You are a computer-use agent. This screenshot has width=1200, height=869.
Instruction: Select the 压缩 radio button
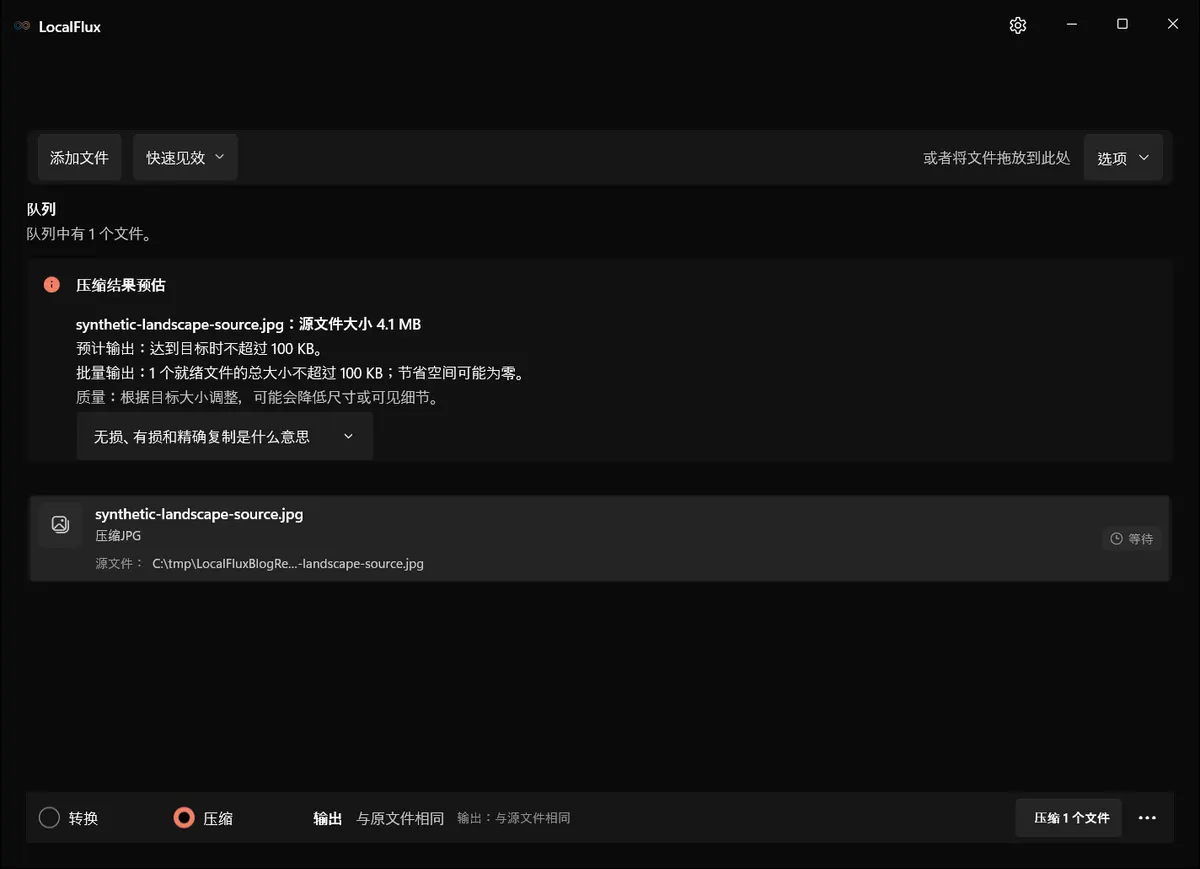(183, 818)
